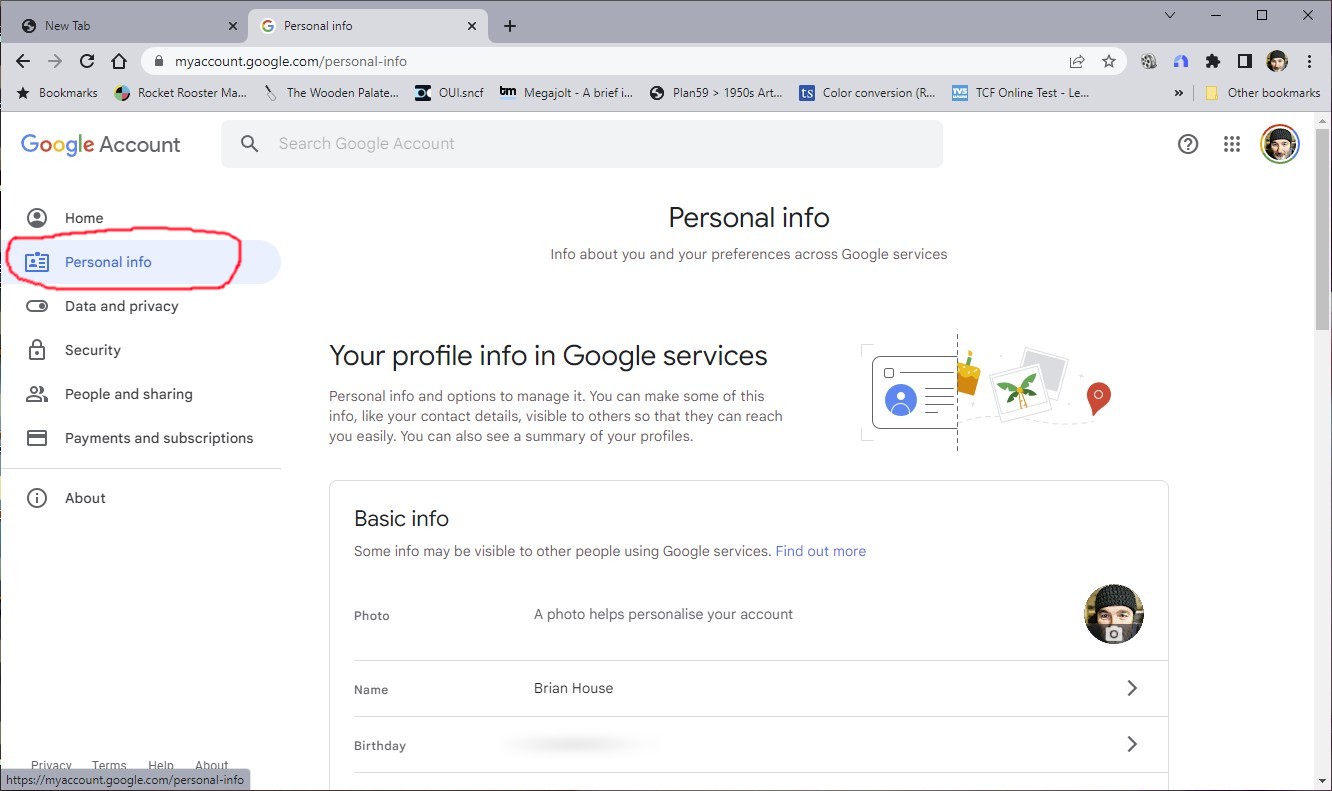Viewport: 1332px width, 791px height.
Task: Open Chrome profile avatar in toolbar
Action: pos(1277,61)
